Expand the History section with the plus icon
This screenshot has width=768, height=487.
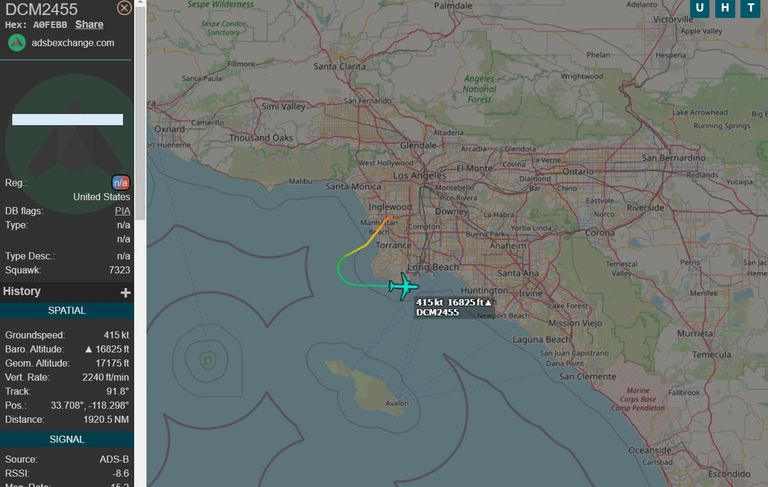tap(125, 292)
